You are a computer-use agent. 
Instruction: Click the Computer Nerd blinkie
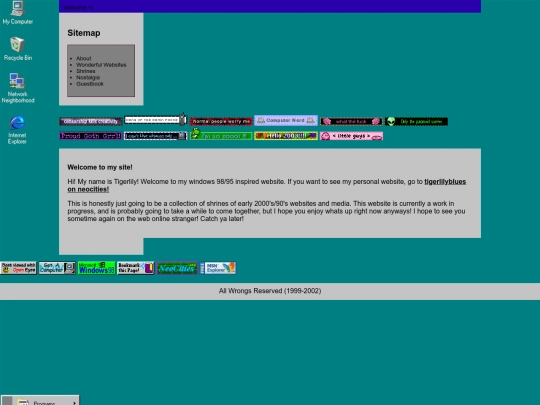(286, 121)
